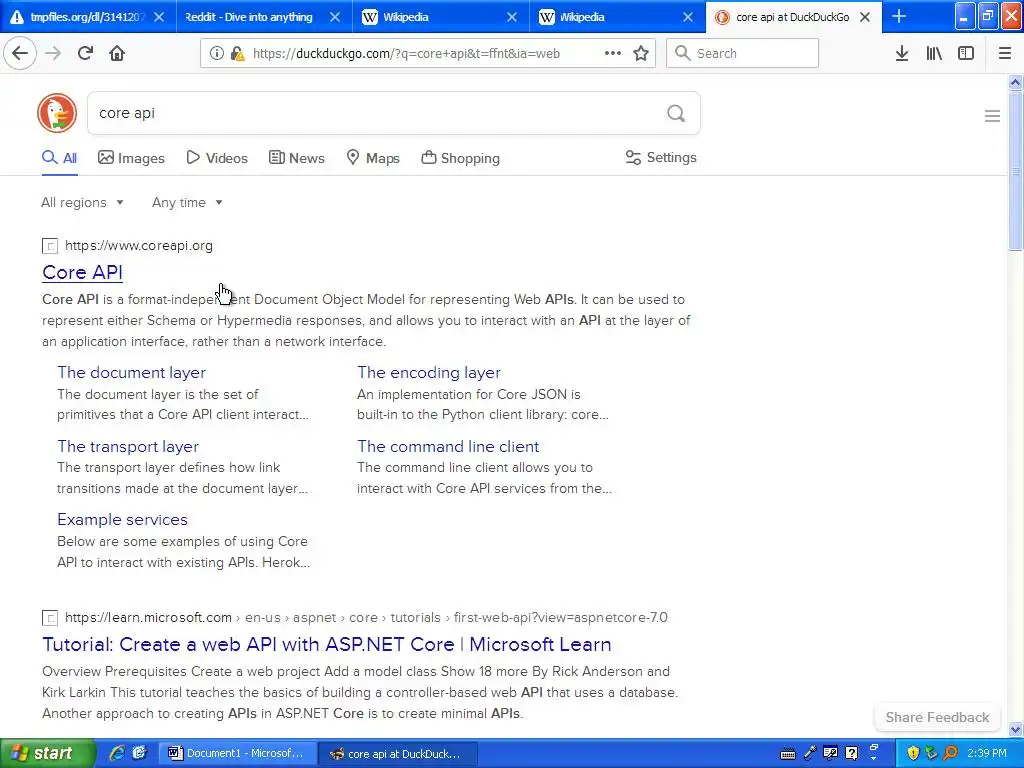Open the Library bookshelf icon
The image size is (1024, 768).
pyautogui.click(x=934, y=53)
